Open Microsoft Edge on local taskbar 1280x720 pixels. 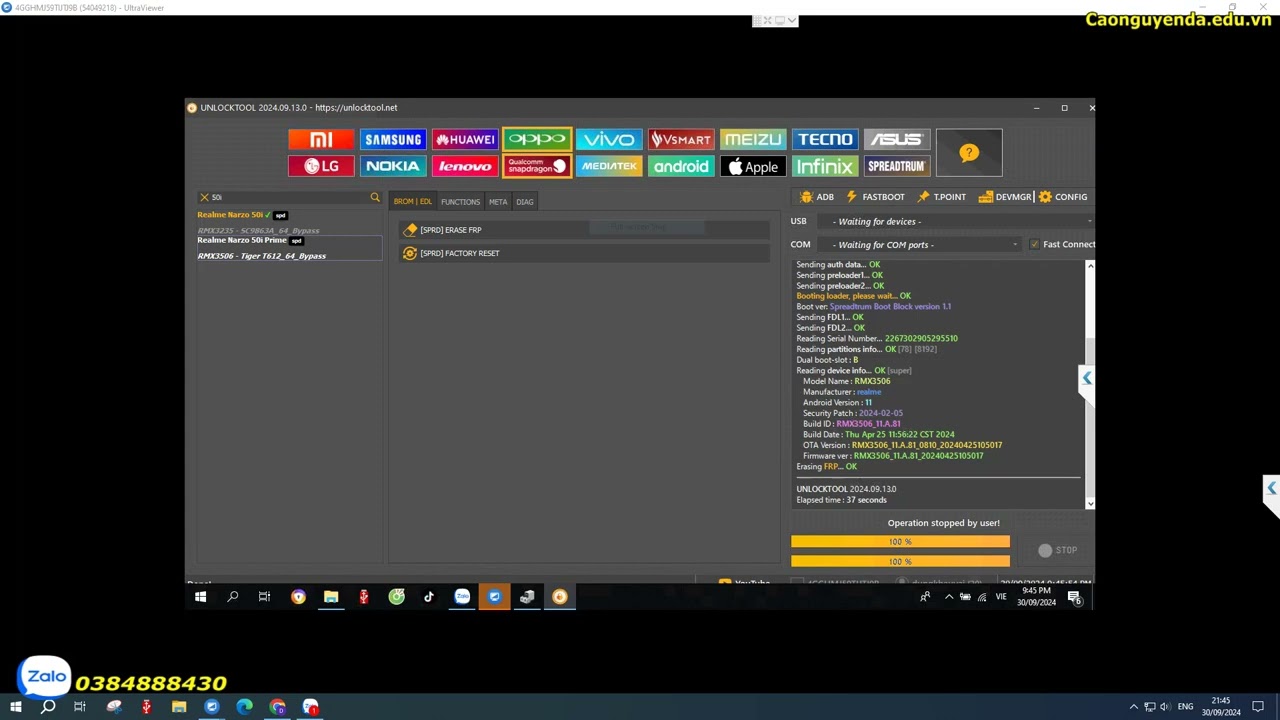pyautogui.click(x=244, y=707)
